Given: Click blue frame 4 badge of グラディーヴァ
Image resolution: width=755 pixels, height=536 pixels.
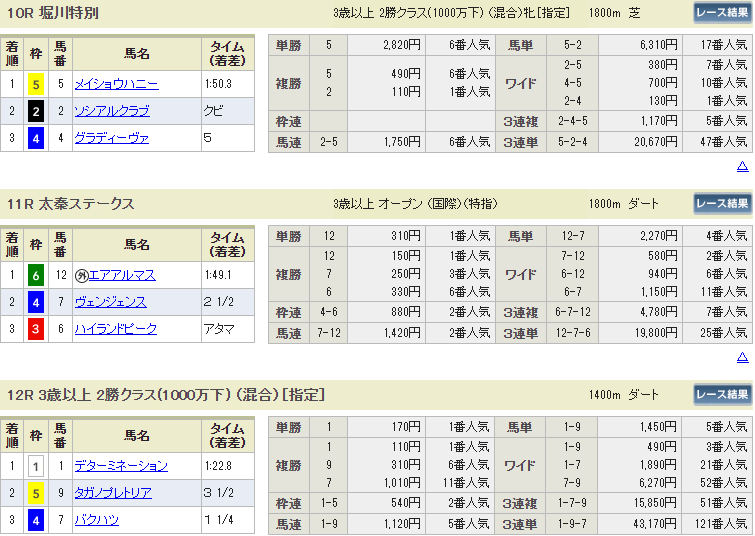Looking at the screenshot, I should (36, 139).
